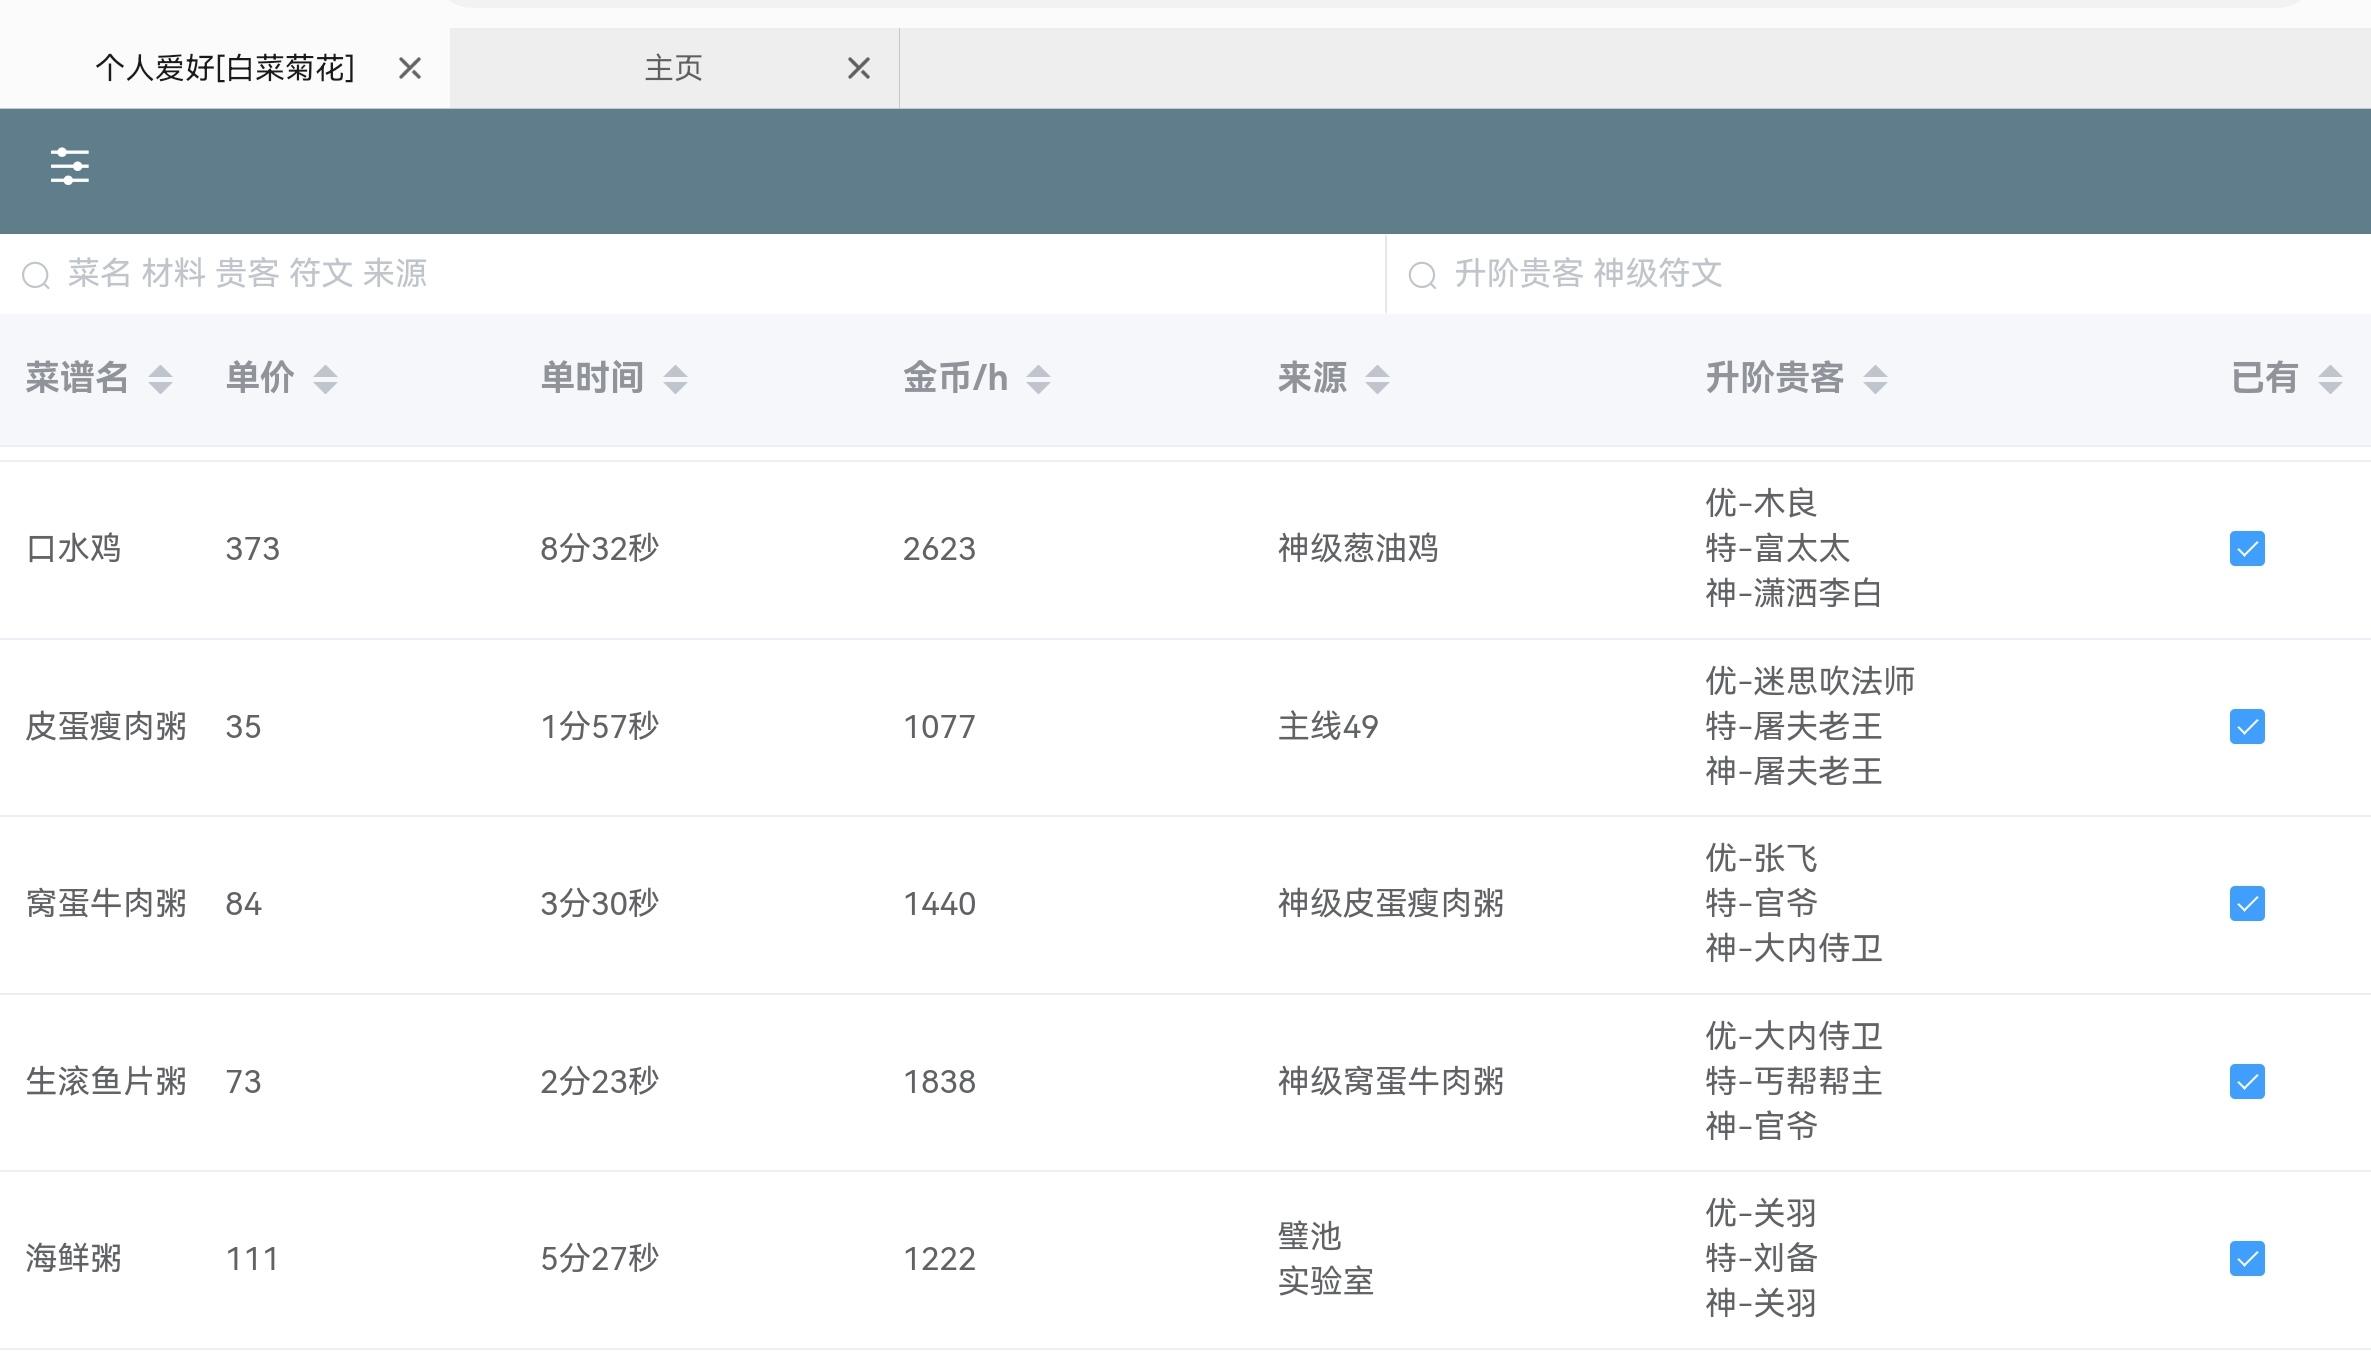Image resolution: width=2371 pixels, height=1352 pixels.
Task: Click price 111 for 海鲜粥
Action: click(252, 1259)
